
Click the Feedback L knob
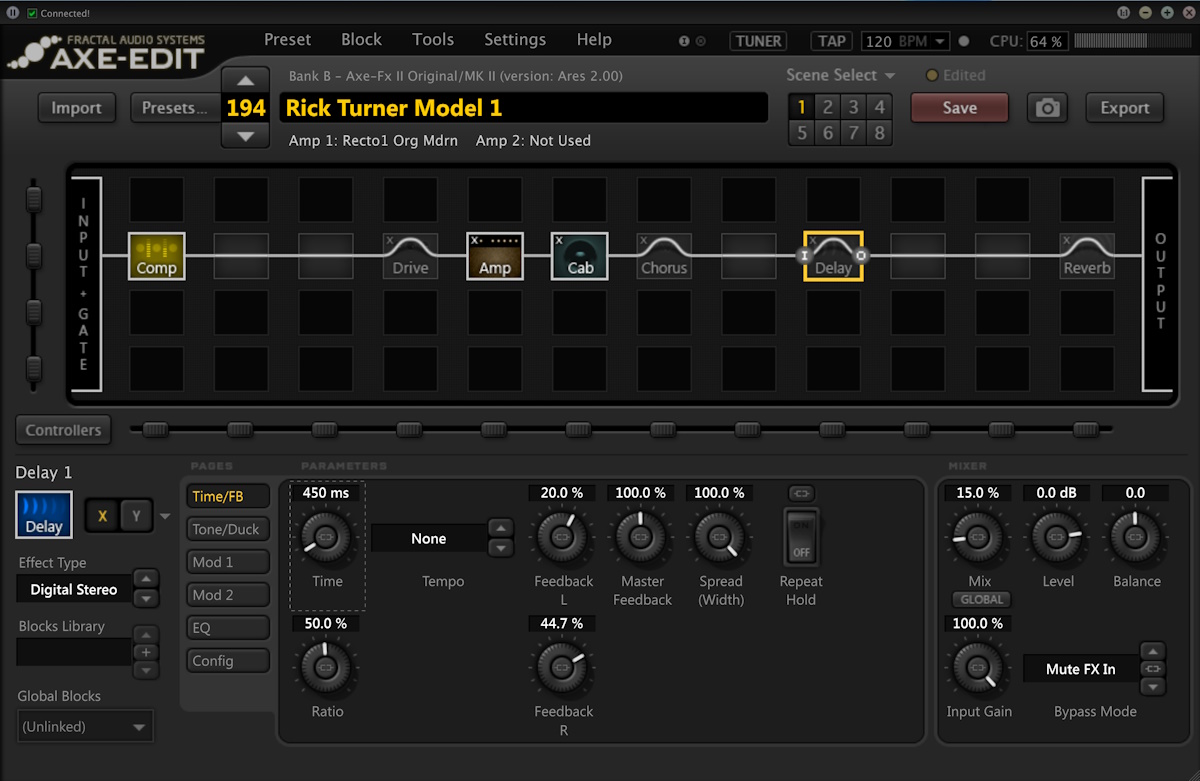562,537
